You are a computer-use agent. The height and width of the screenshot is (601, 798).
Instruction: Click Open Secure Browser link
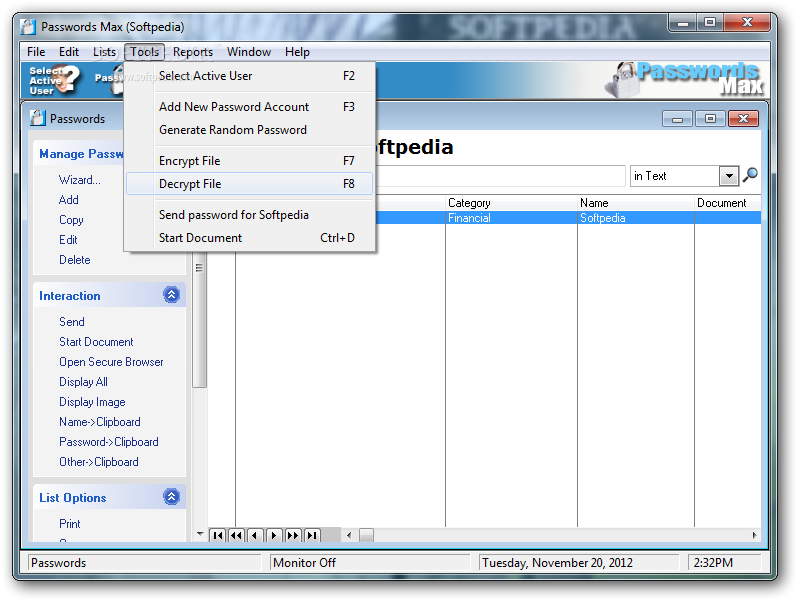click(x=111, y=362)
